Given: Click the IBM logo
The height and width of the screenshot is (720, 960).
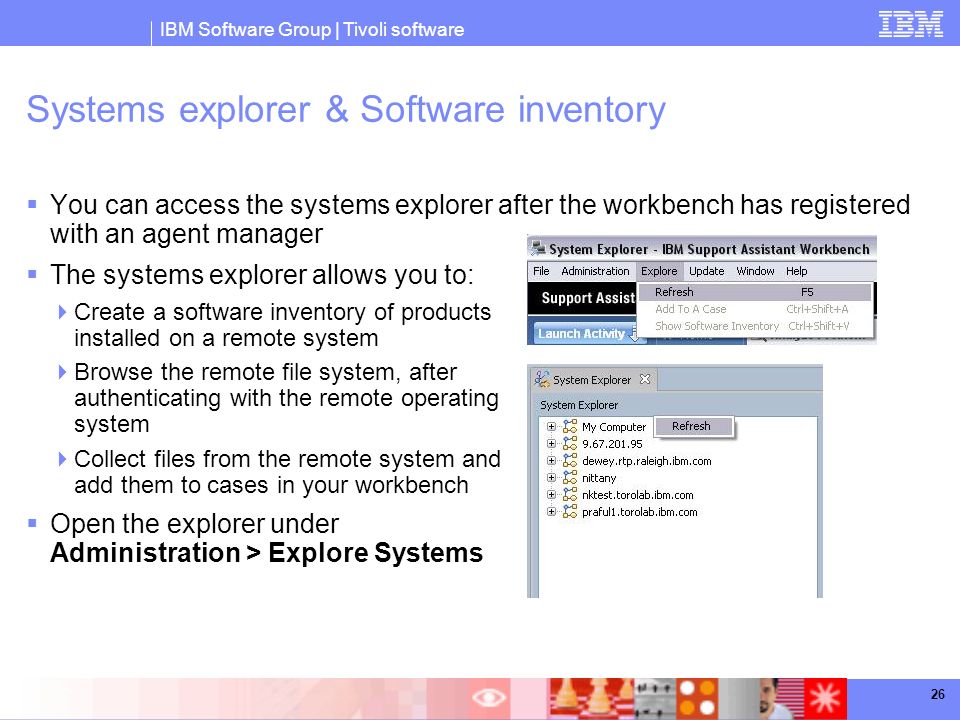Looking at the screenshot, I should [x=910, y=24].
